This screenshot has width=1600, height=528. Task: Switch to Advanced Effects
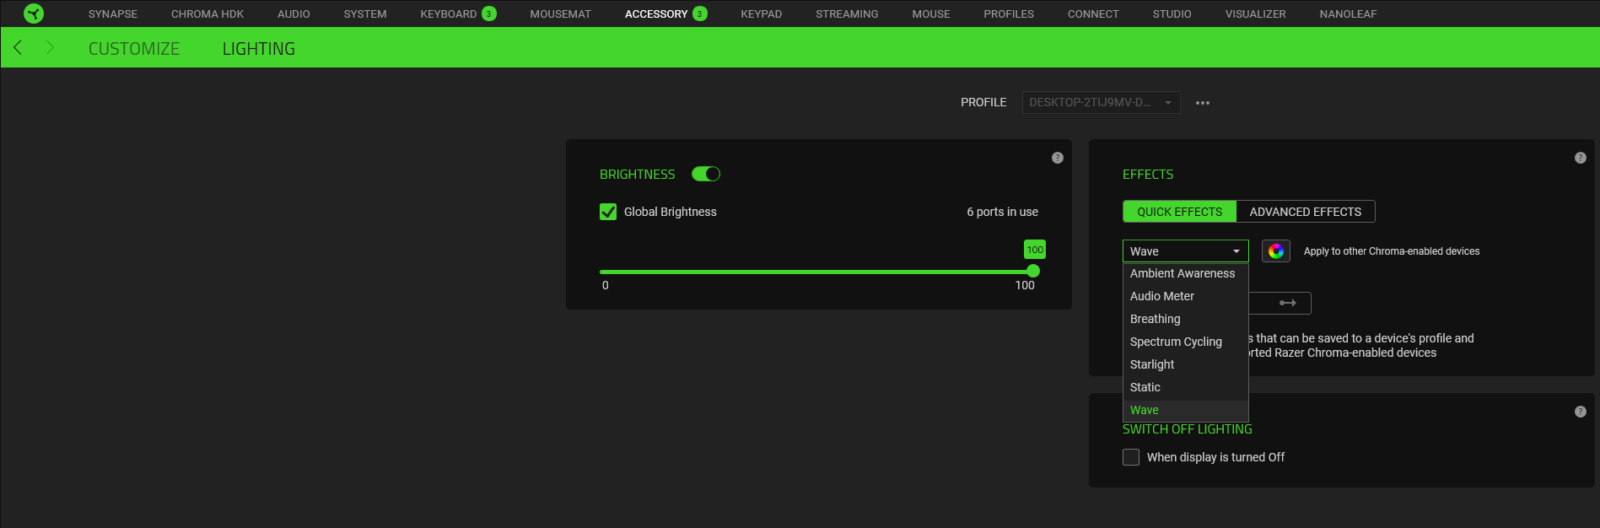coord(1305,212)
